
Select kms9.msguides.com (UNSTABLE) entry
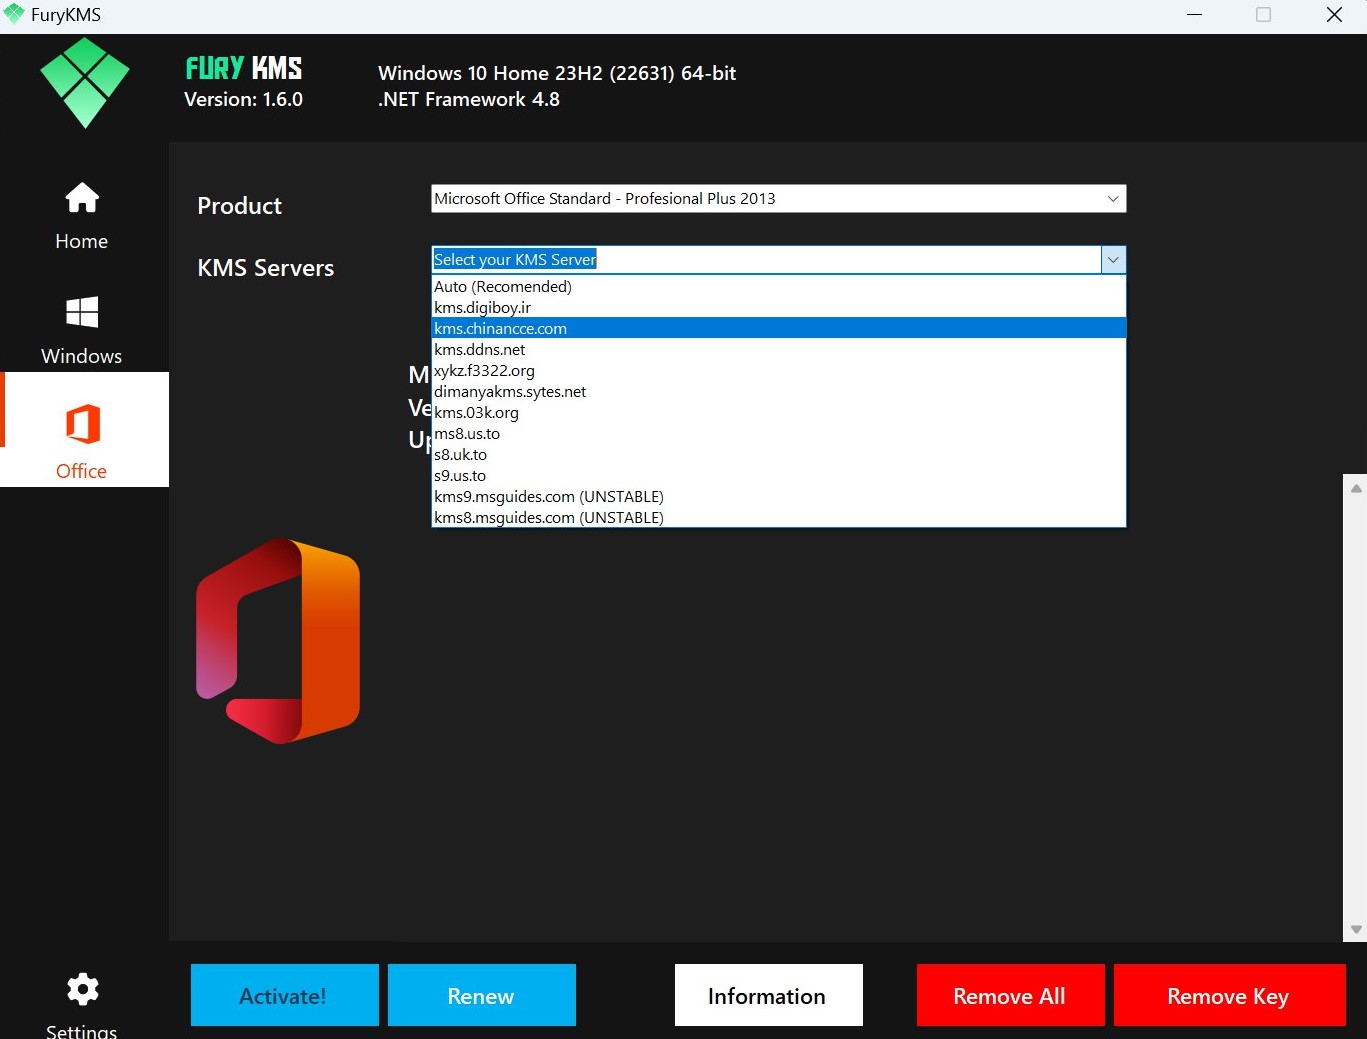[779, 496]
